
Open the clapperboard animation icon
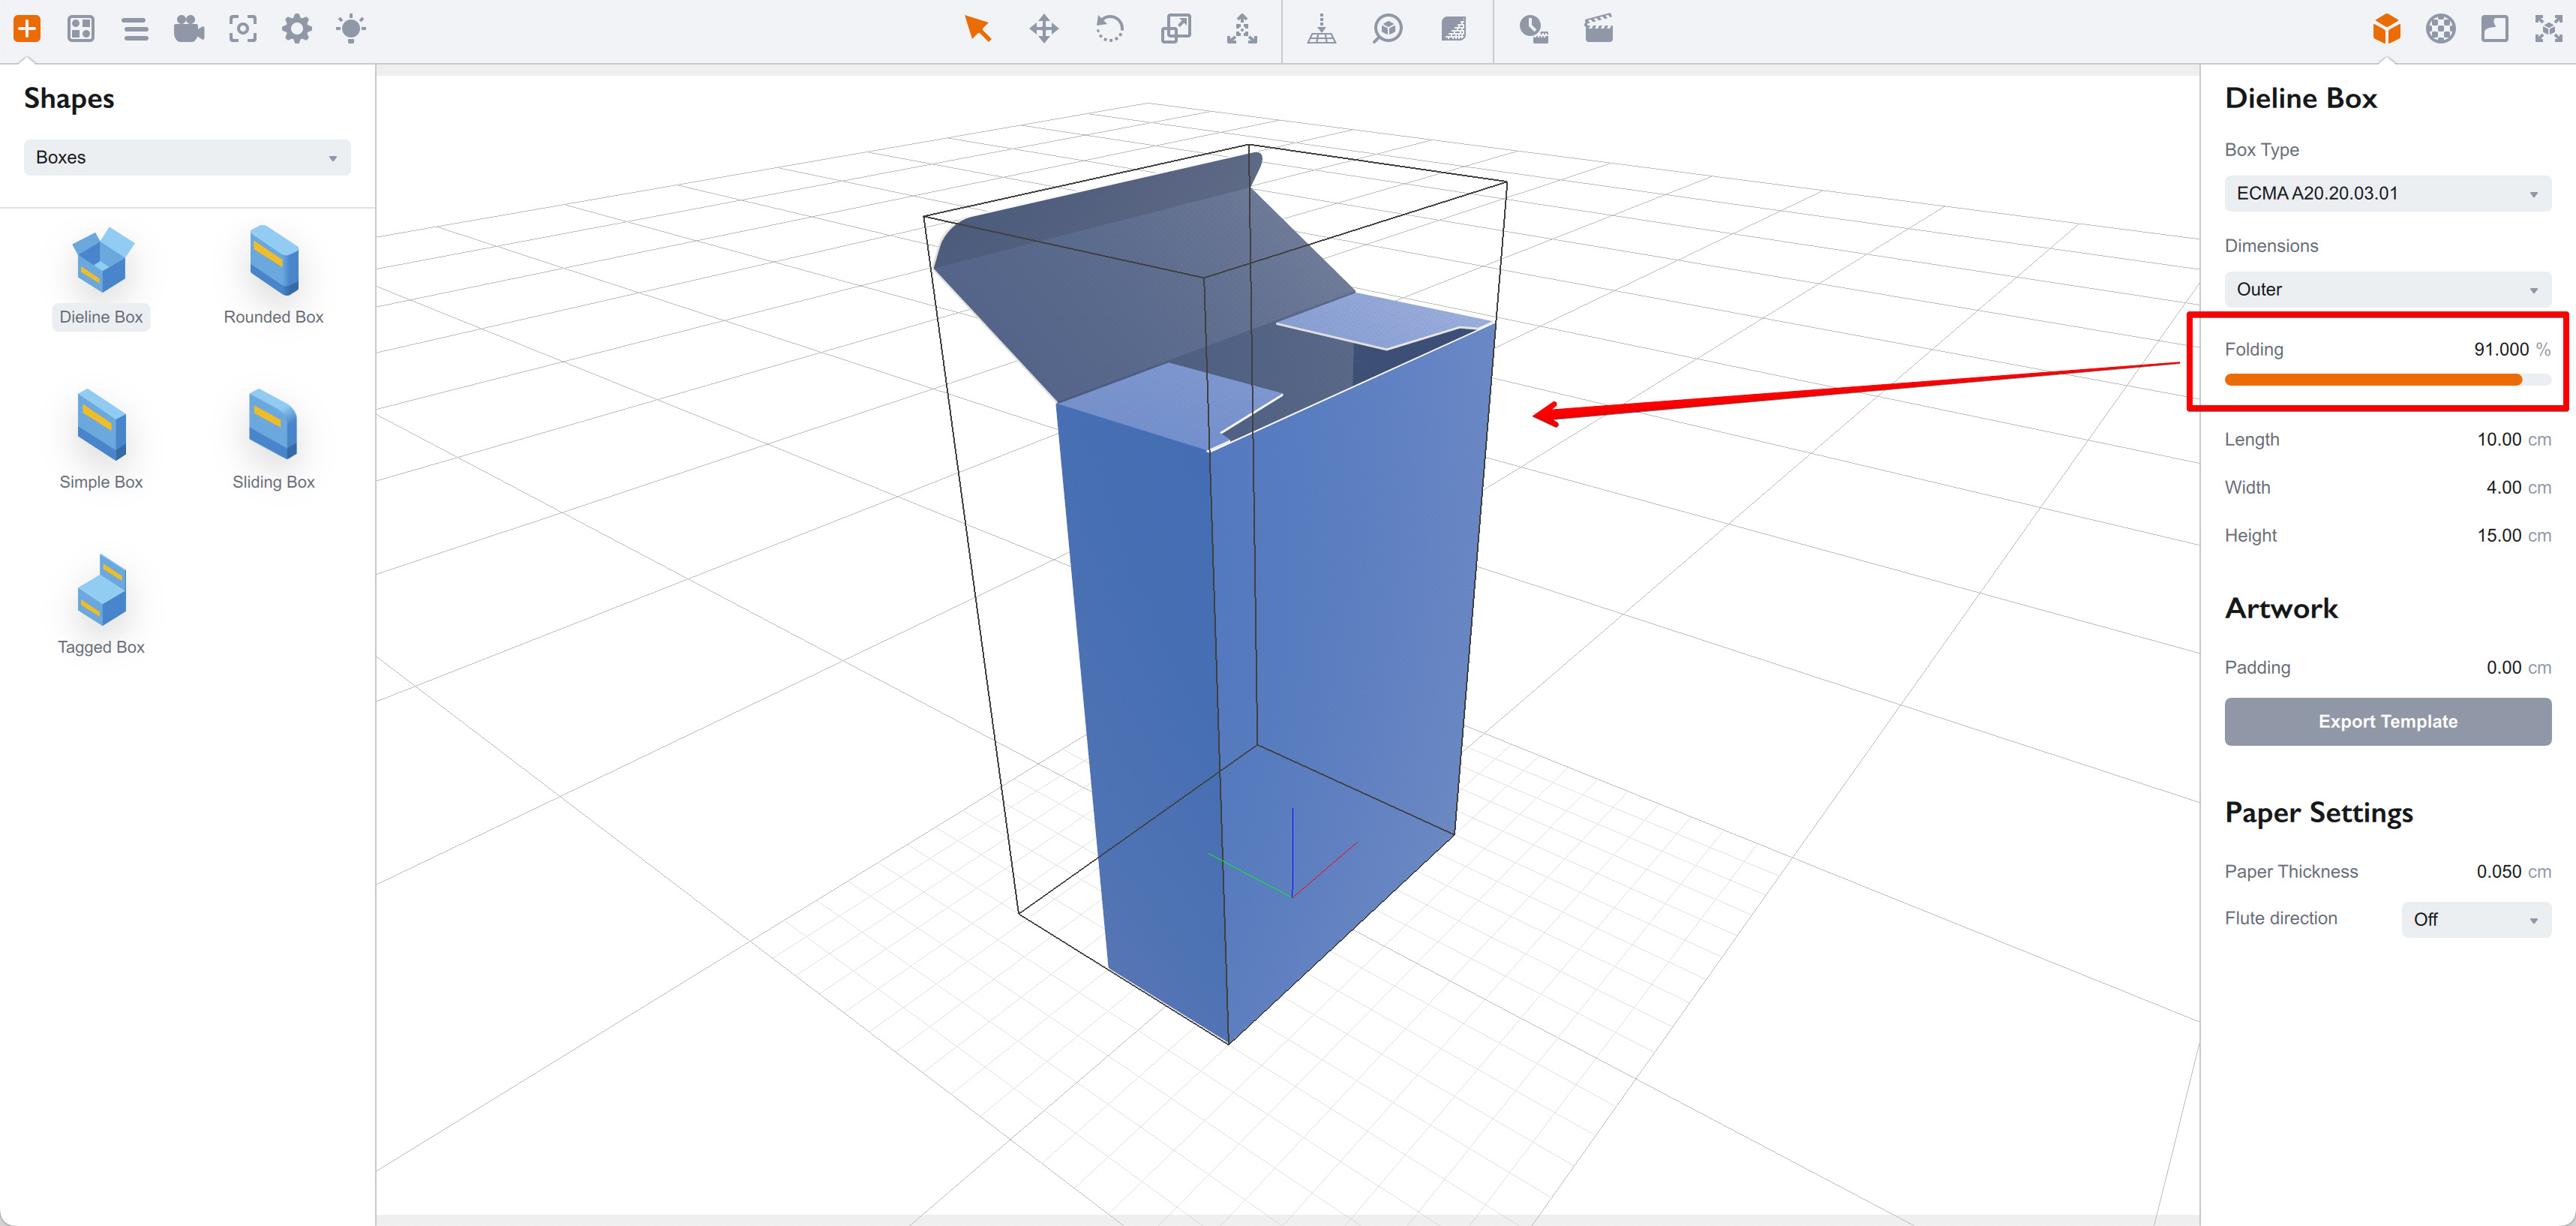(x=1598, y=28)
